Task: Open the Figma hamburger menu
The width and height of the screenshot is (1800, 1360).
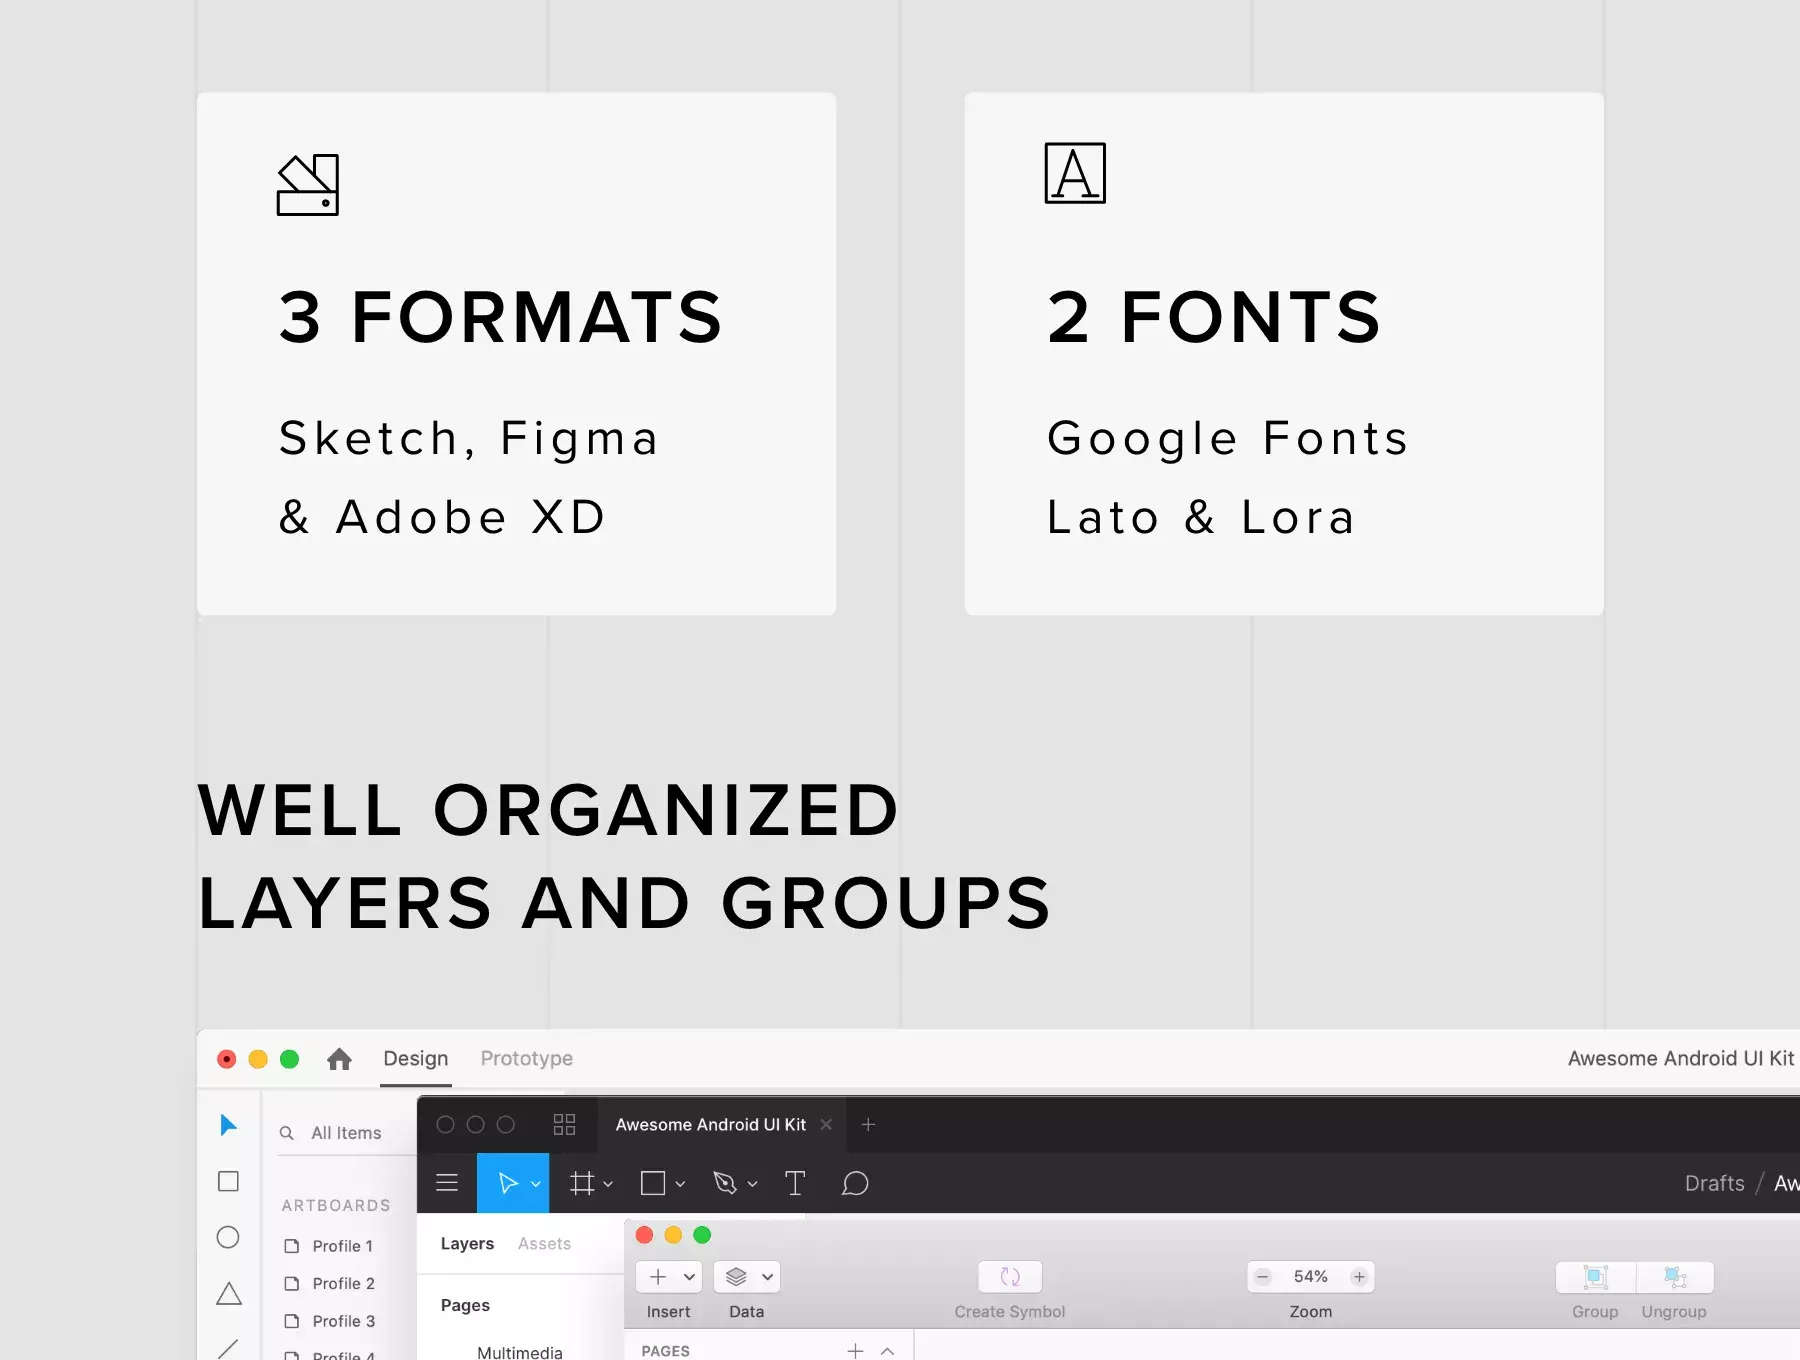Action: pyautogui.click(x=447, y=1183)
